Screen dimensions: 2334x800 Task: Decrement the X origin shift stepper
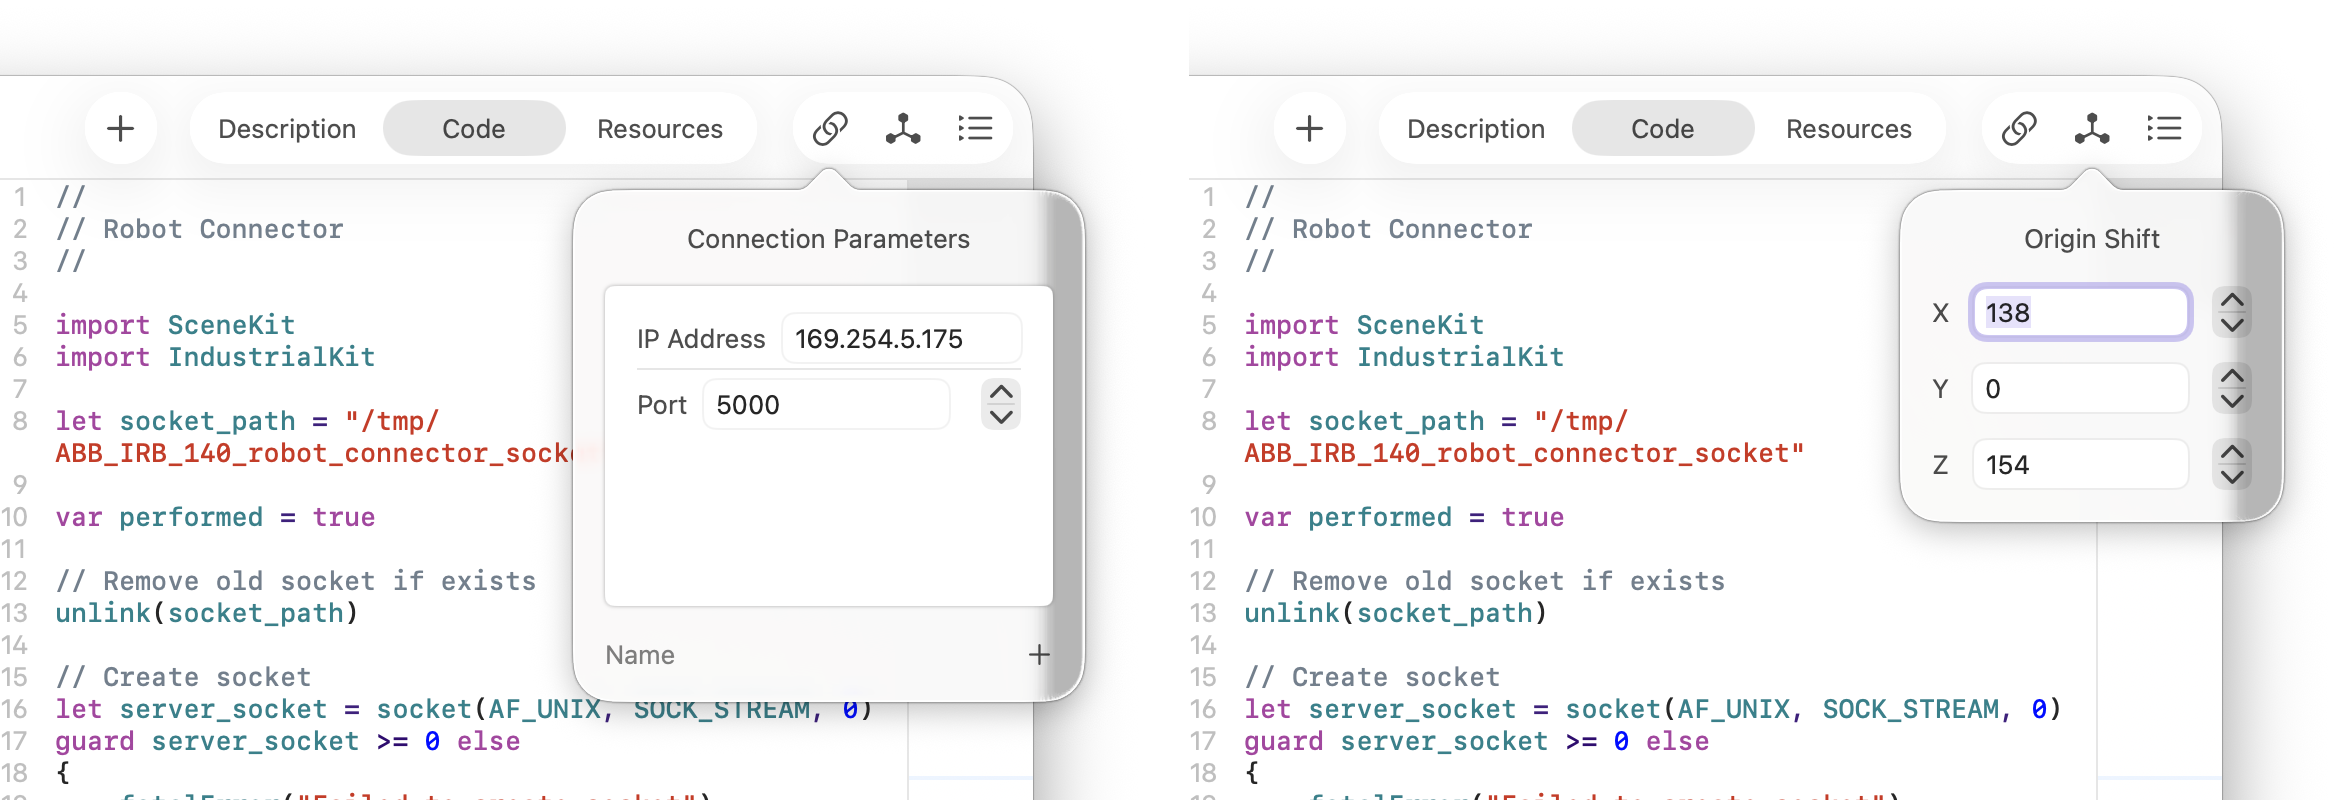pos(2232,325)
